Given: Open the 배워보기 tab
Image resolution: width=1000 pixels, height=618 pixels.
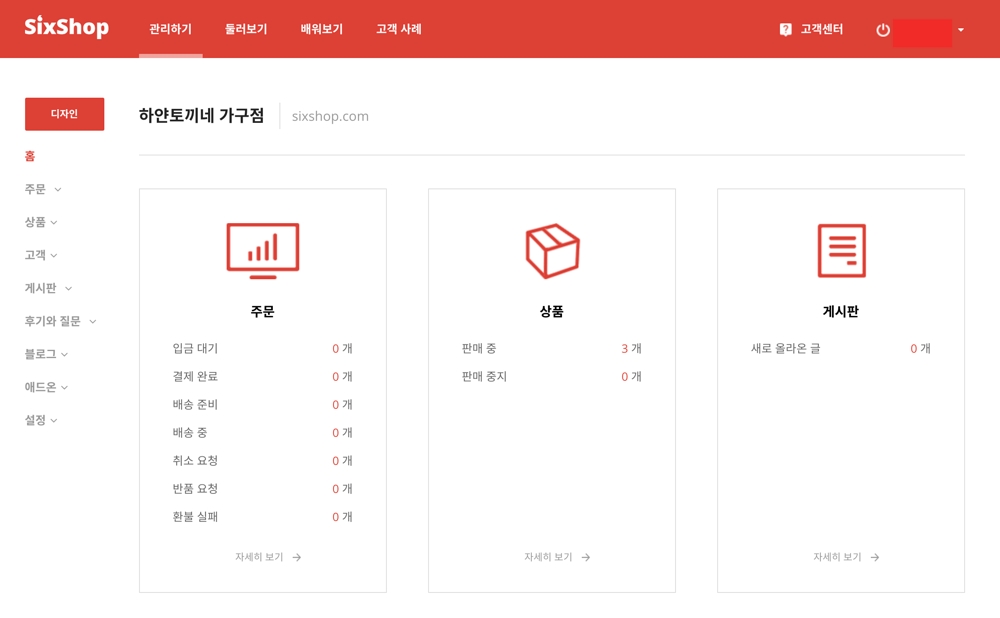Looking at the screenshot, I should pos(322,29).
